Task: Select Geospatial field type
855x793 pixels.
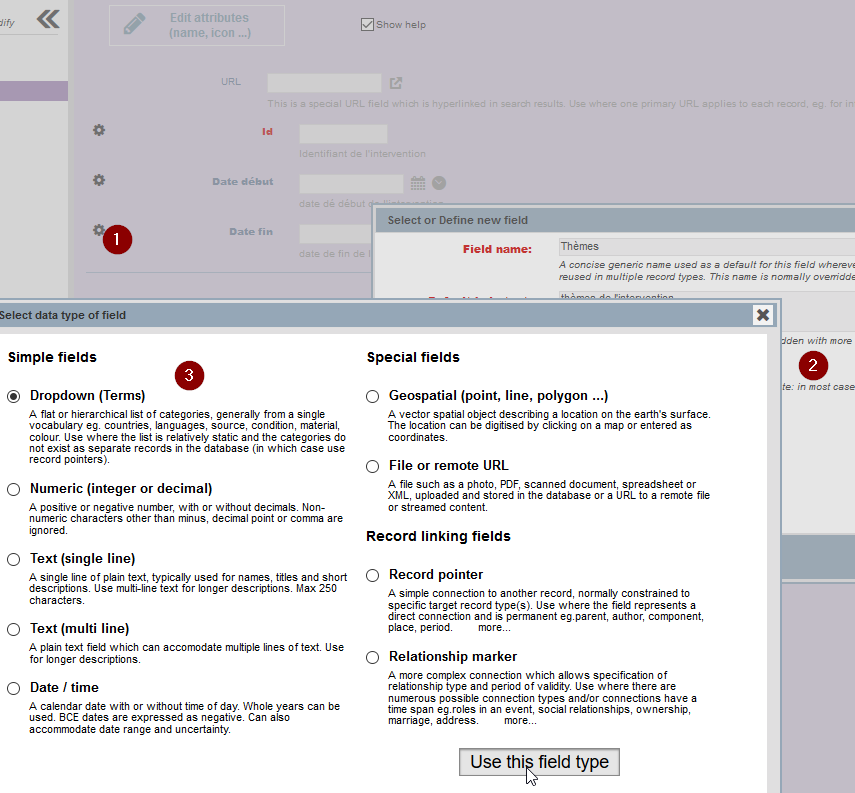Action: 373,396
